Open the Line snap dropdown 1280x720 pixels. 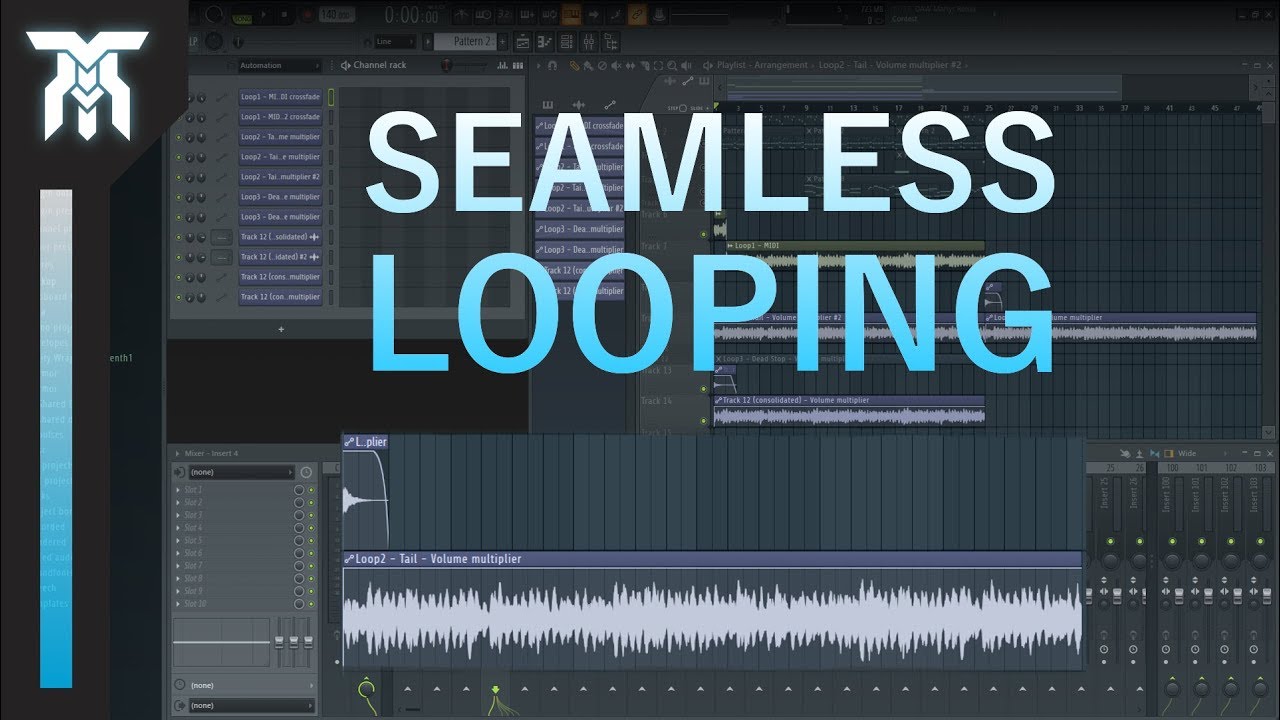(x=396, y=42)
